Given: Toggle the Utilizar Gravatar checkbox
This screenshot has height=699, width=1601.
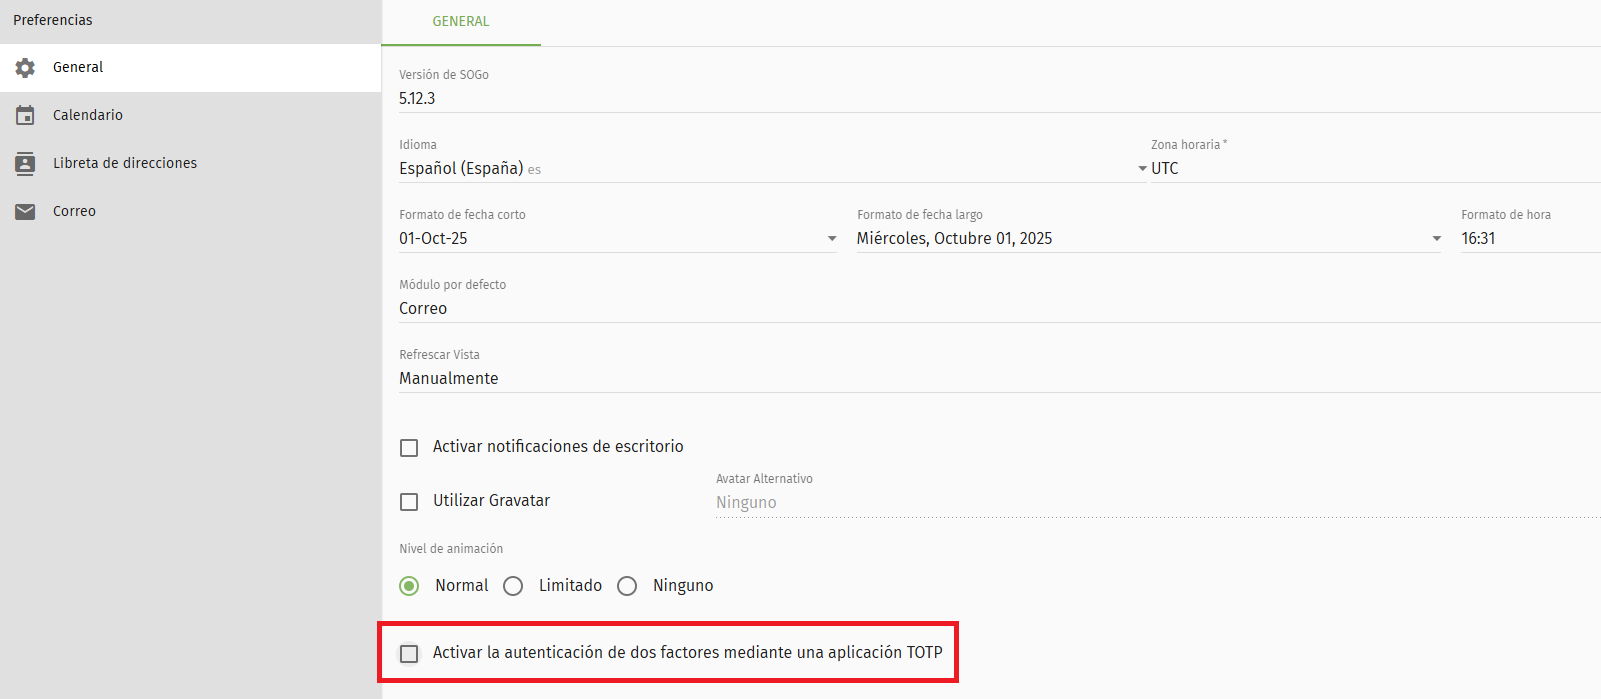Looking at the screenshot, I should (x=409, y=502).
